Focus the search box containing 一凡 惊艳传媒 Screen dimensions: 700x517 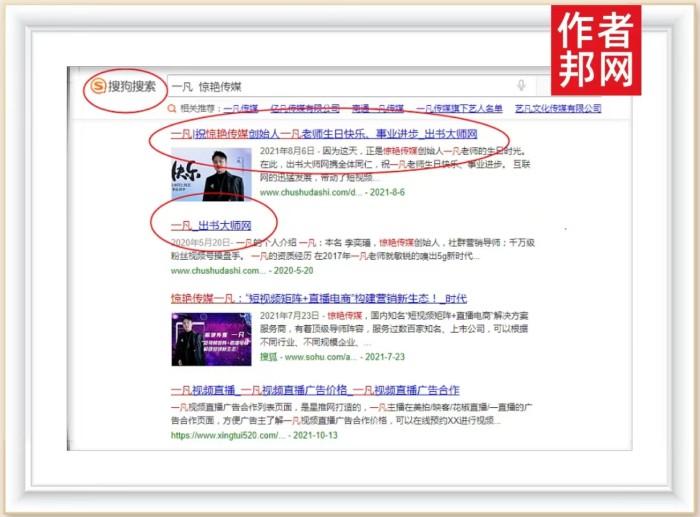point(340,86)
